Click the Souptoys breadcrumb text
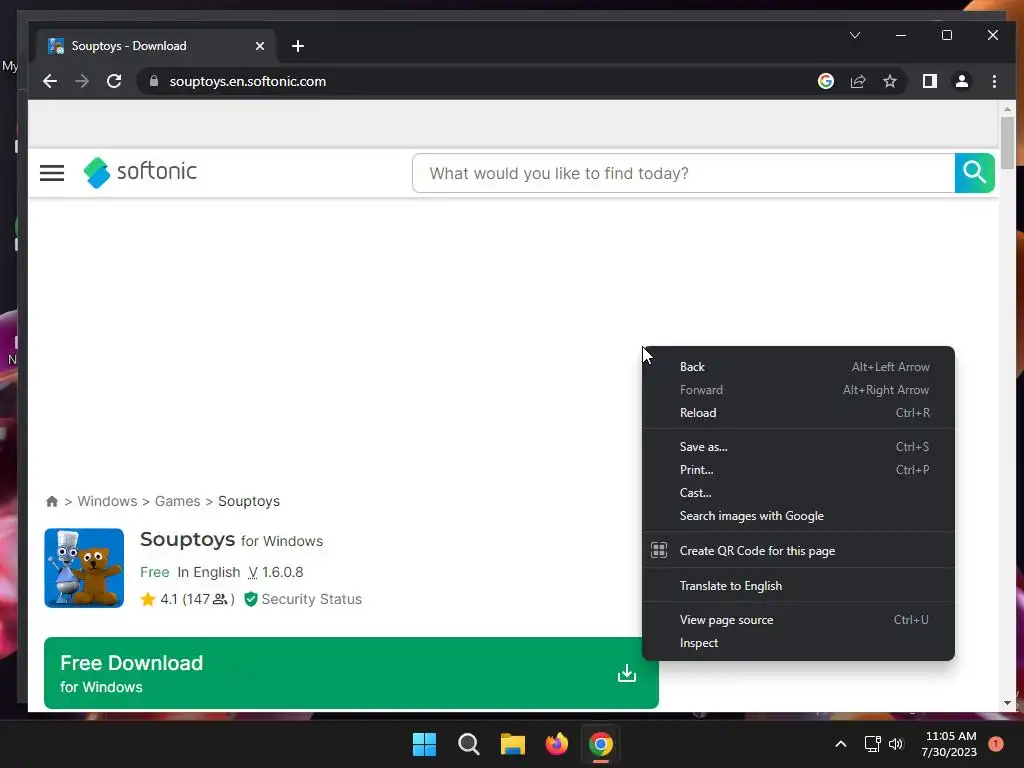 (x=249, y=501)
